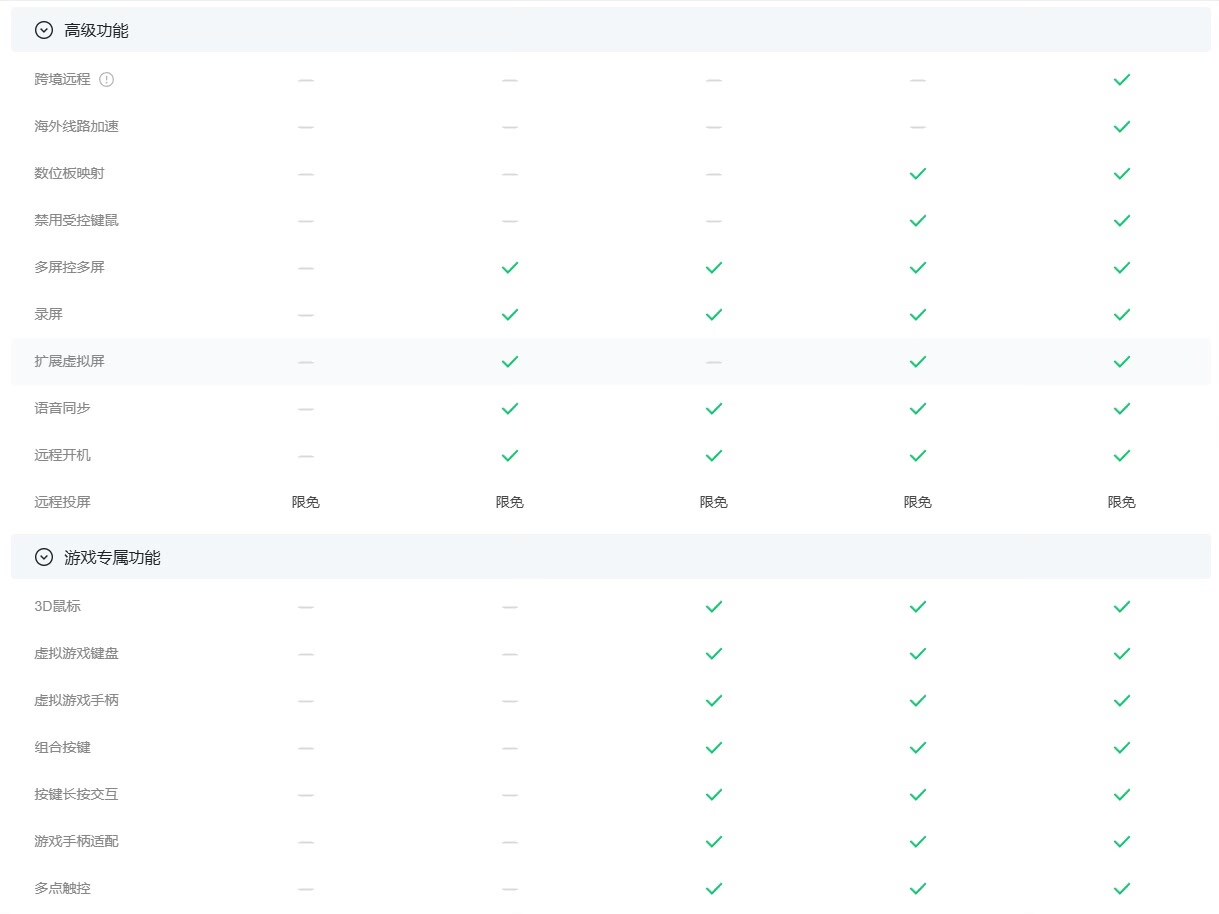
Task: Click the 虚拟游戏键盘 row label
Action: [76, 653]
